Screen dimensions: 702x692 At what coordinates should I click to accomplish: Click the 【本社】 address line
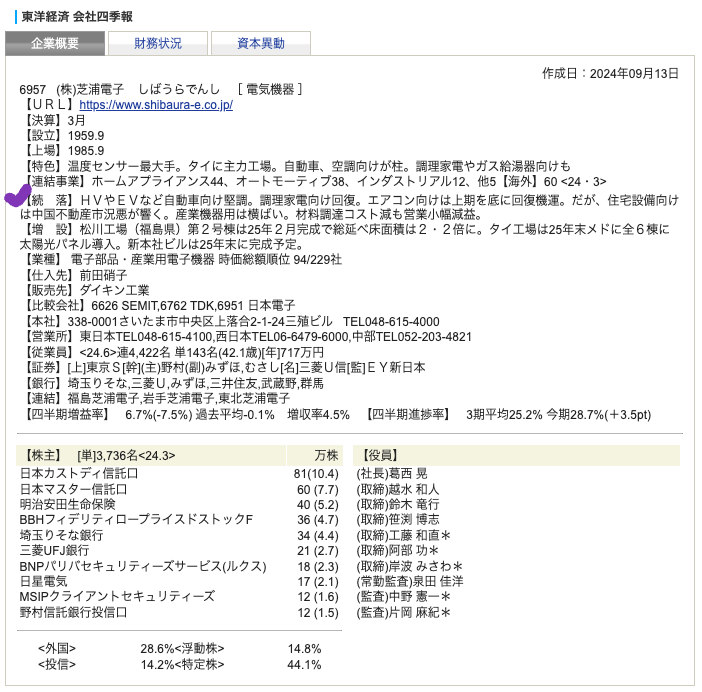click(x=231, y=322)
